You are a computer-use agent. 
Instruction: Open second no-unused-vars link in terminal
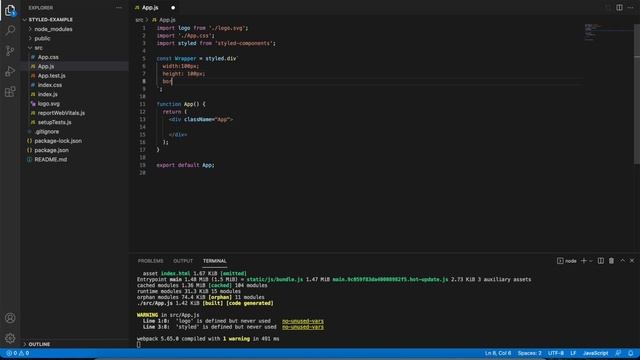[x=303, y=327]
